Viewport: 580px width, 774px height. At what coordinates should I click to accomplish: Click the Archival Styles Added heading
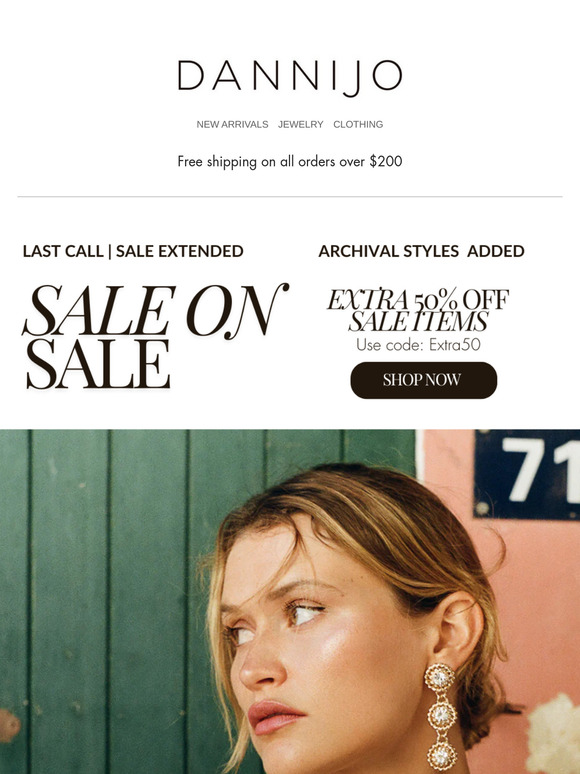tap(421, 251)
